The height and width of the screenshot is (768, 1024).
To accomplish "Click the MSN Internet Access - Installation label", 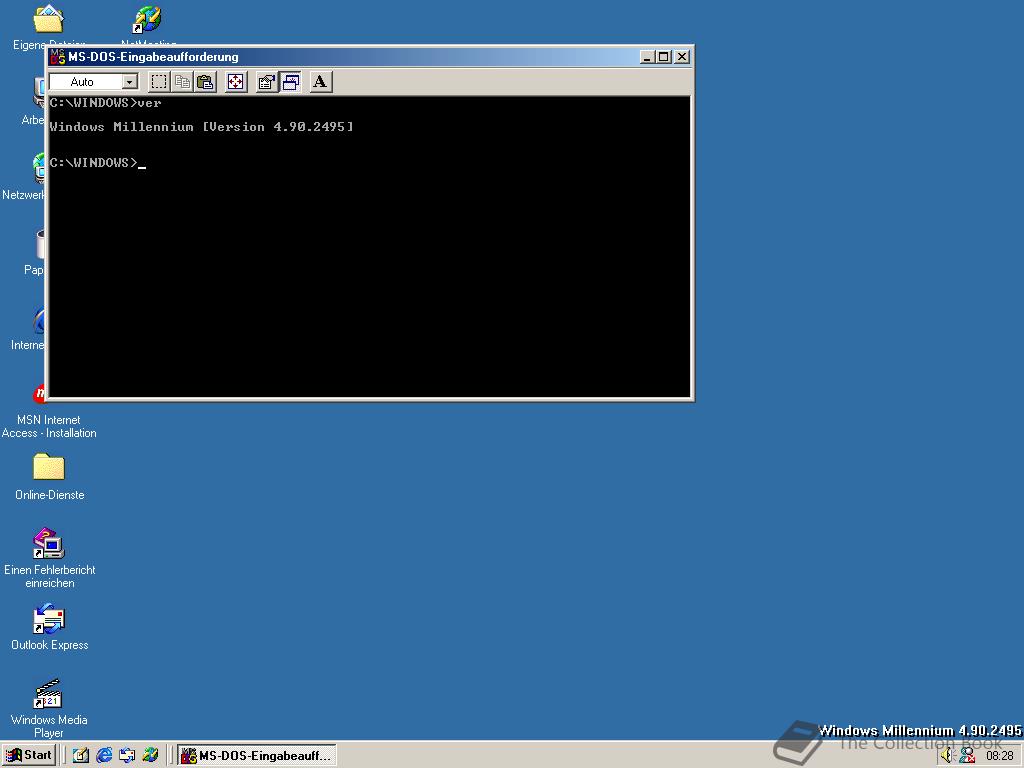I will (x=49, y=426).
